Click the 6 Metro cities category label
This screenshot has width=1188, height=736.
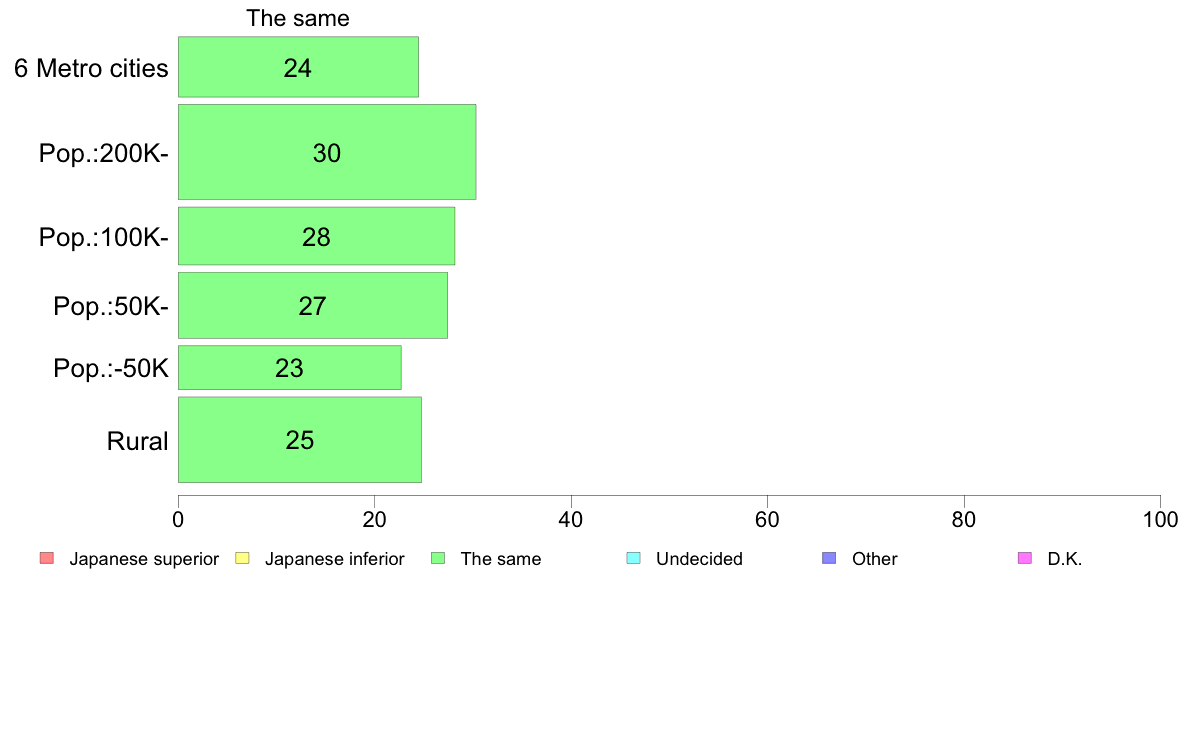pos(91,68)
